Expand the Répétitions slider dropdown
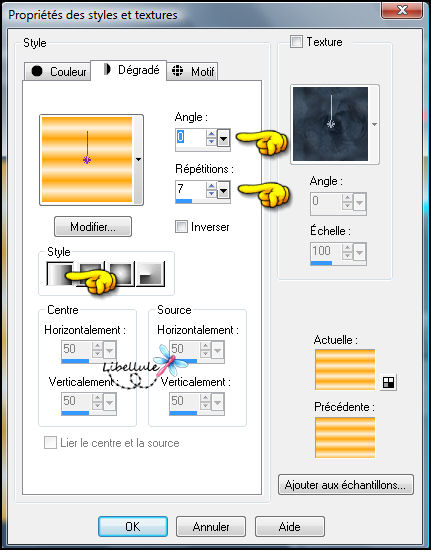 click(223, 190)
